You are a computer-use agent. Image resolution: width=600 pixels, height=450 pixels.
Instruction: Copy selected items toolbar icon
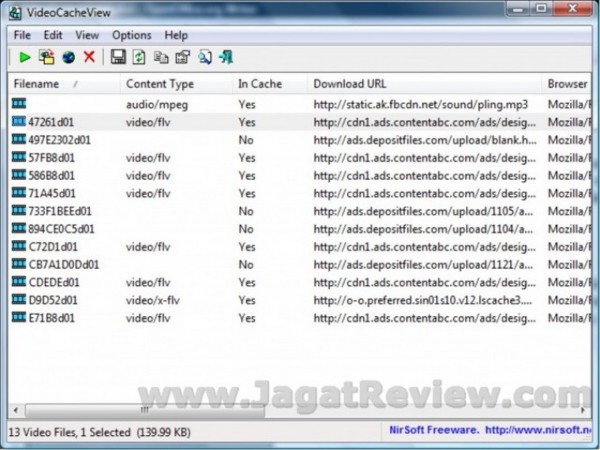(x=161, y=57)
